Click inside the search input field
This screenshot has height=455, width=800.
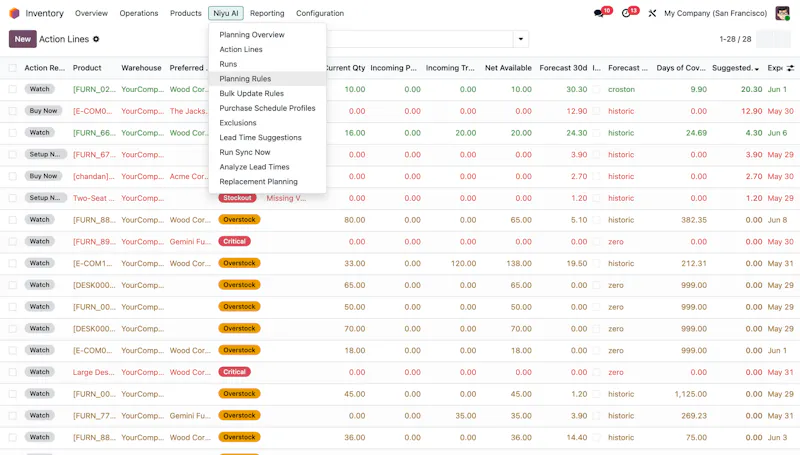click(x=419, y=39)
